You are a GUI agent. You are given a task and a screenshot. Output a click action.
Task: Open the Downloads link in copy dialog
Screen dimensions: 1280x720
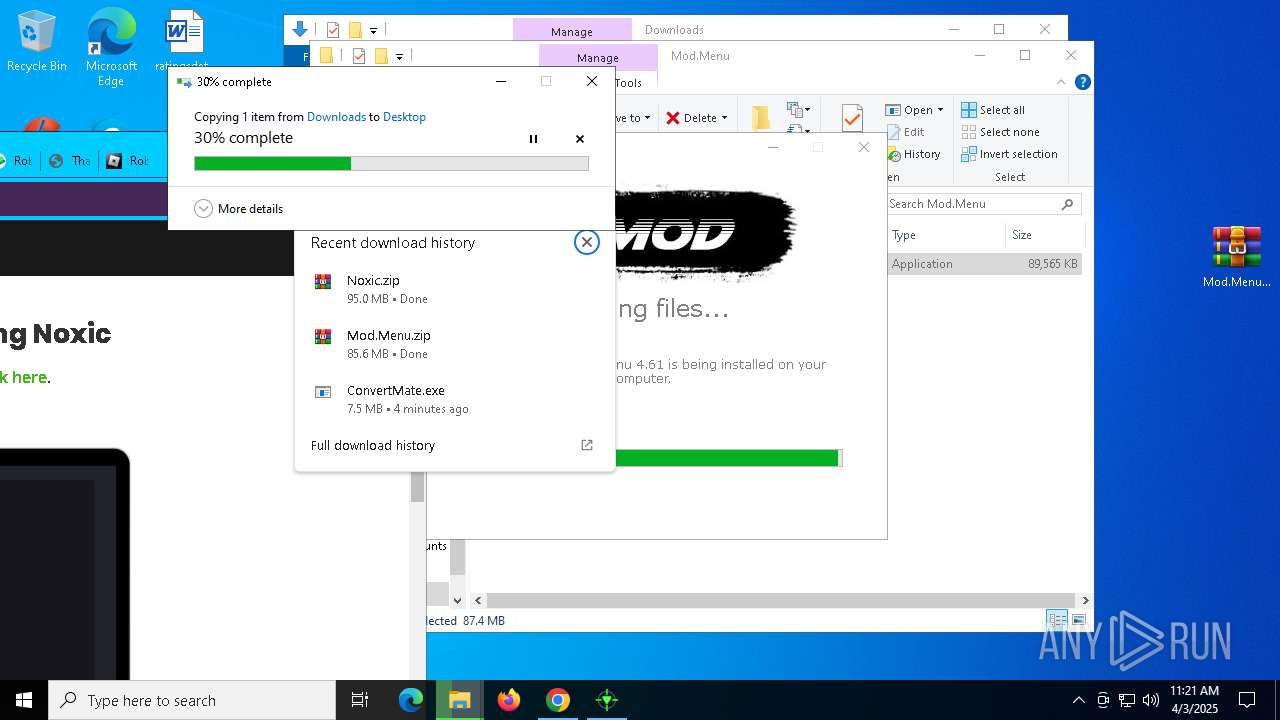[x=336, y=117]
